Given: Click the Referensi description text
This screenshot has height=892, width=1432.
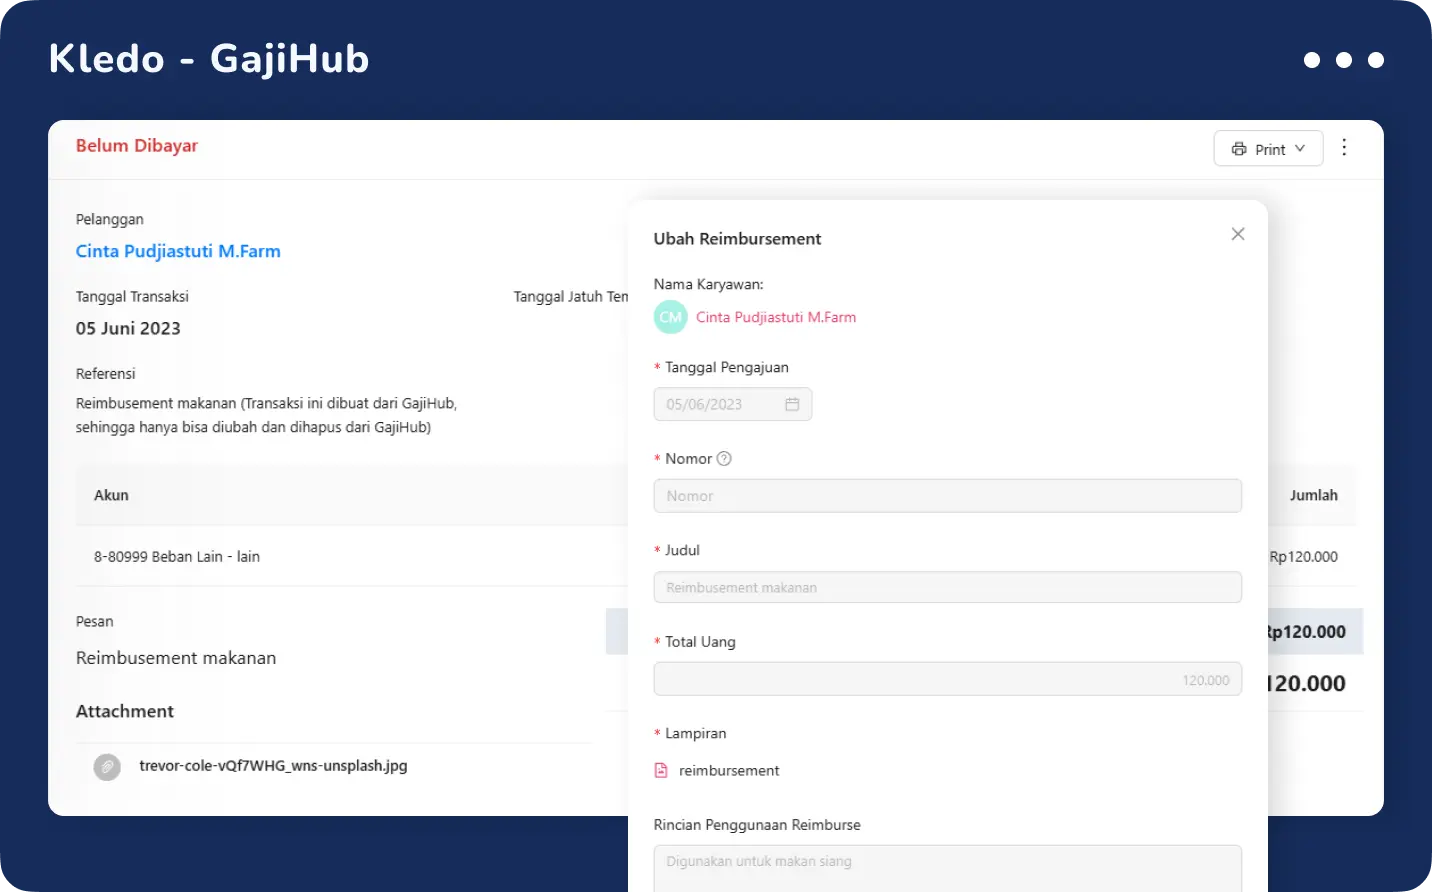Looking at the screenshot, I should click(x=266, y=415).
